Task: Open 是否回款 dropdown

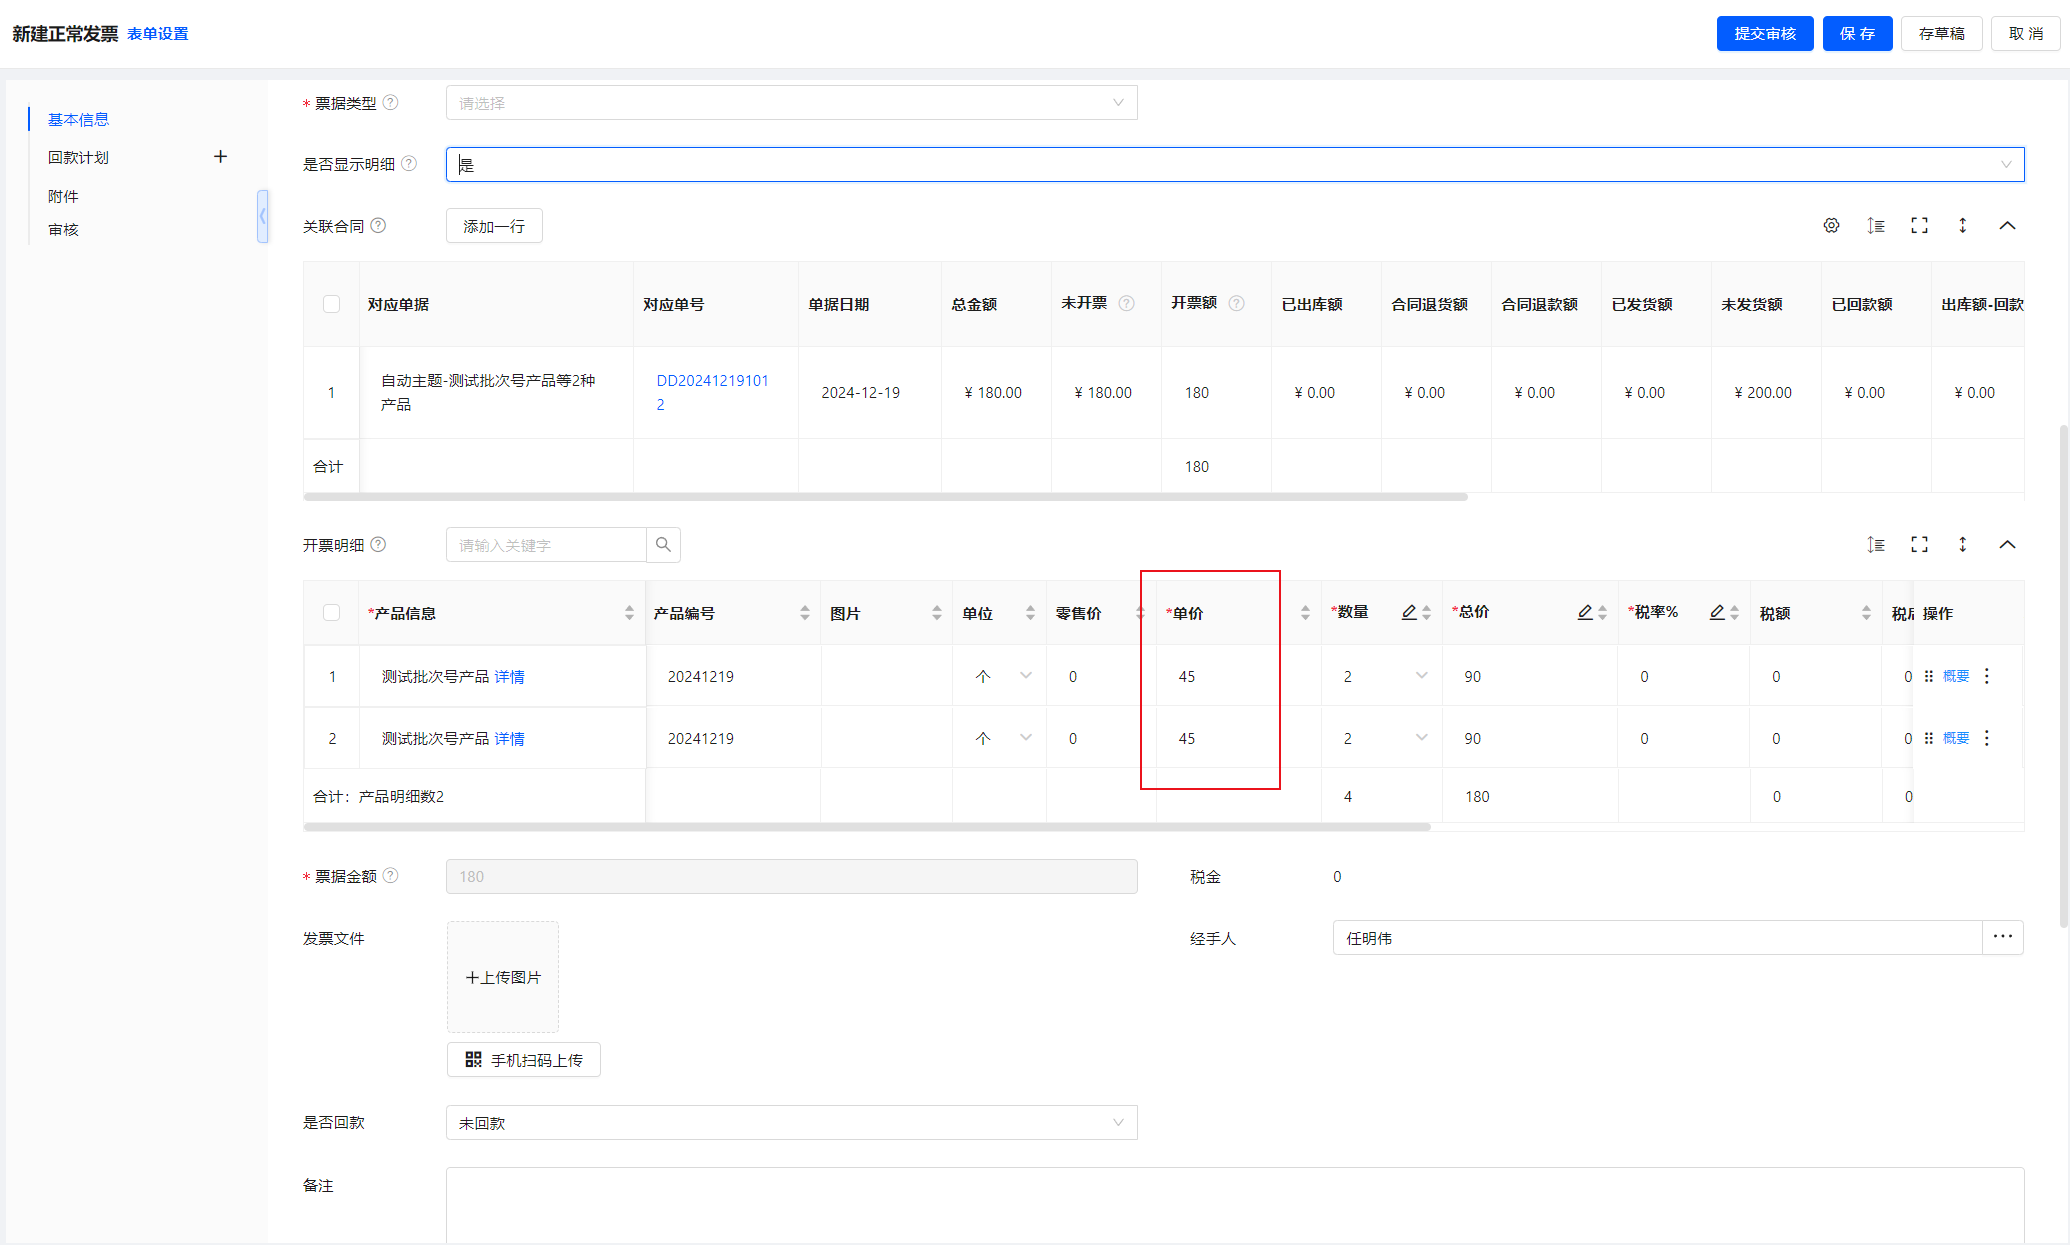Action: 791,1123
